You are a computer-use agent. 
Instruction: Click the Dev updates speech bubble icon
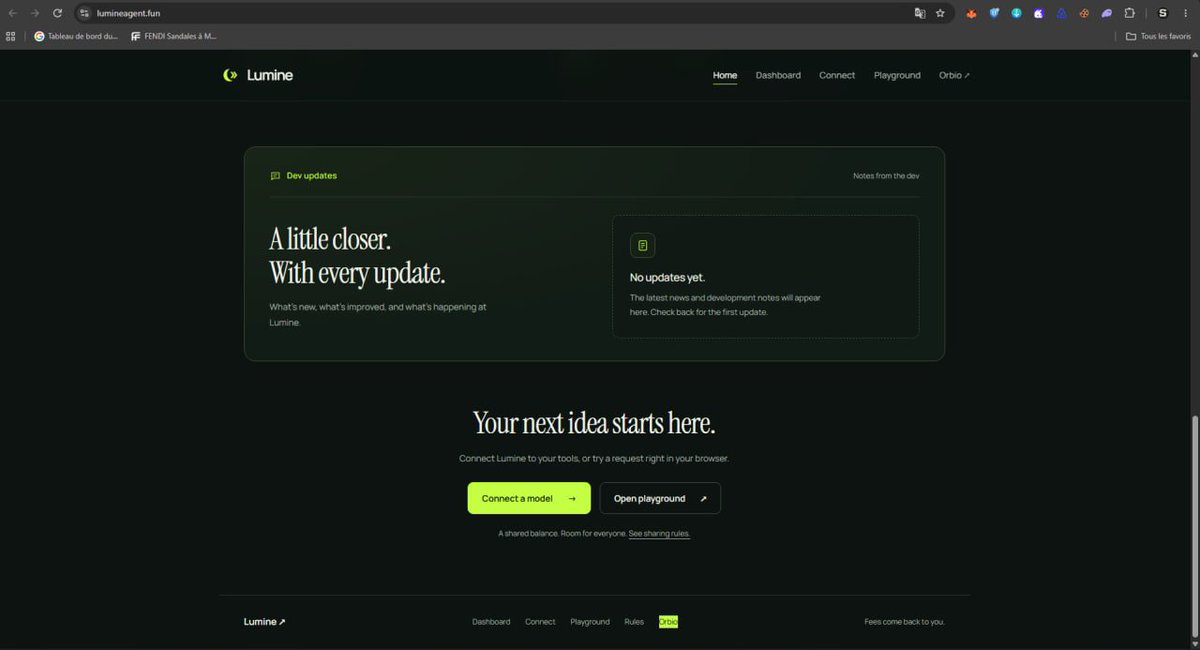click(275, 176)
